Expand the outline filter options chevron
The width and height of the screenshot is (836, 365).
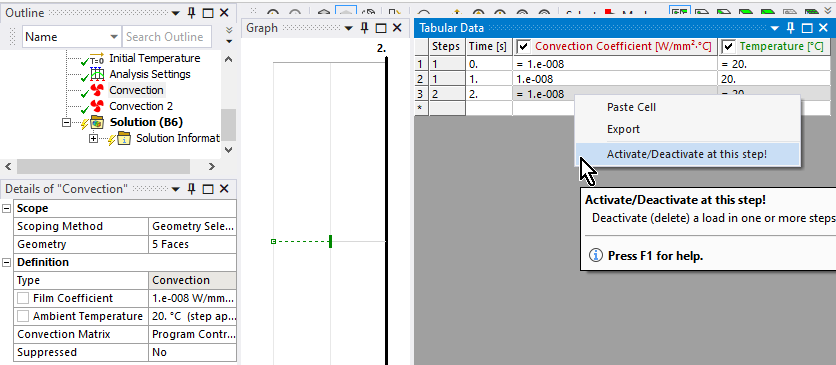[x=229, y=30]
